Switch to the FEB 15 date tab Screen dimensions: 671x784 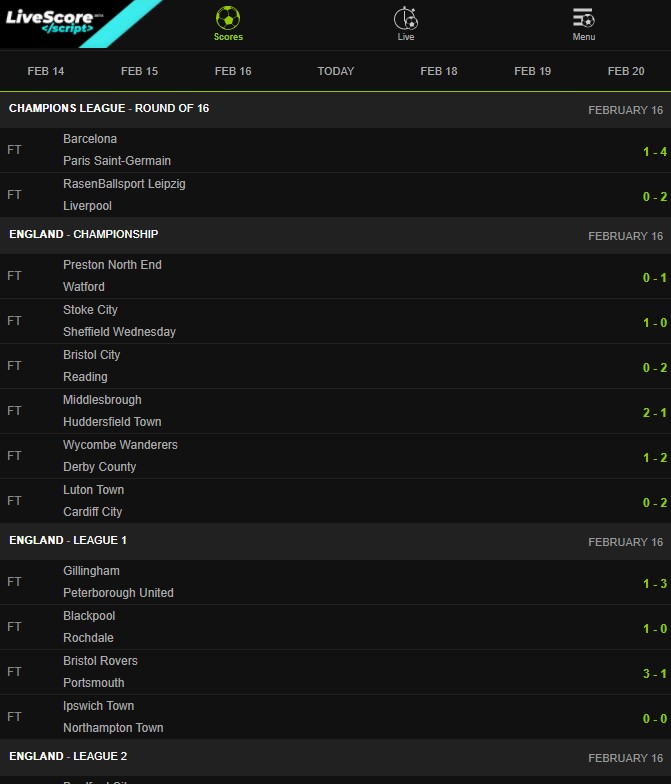(x=139, y=71)
